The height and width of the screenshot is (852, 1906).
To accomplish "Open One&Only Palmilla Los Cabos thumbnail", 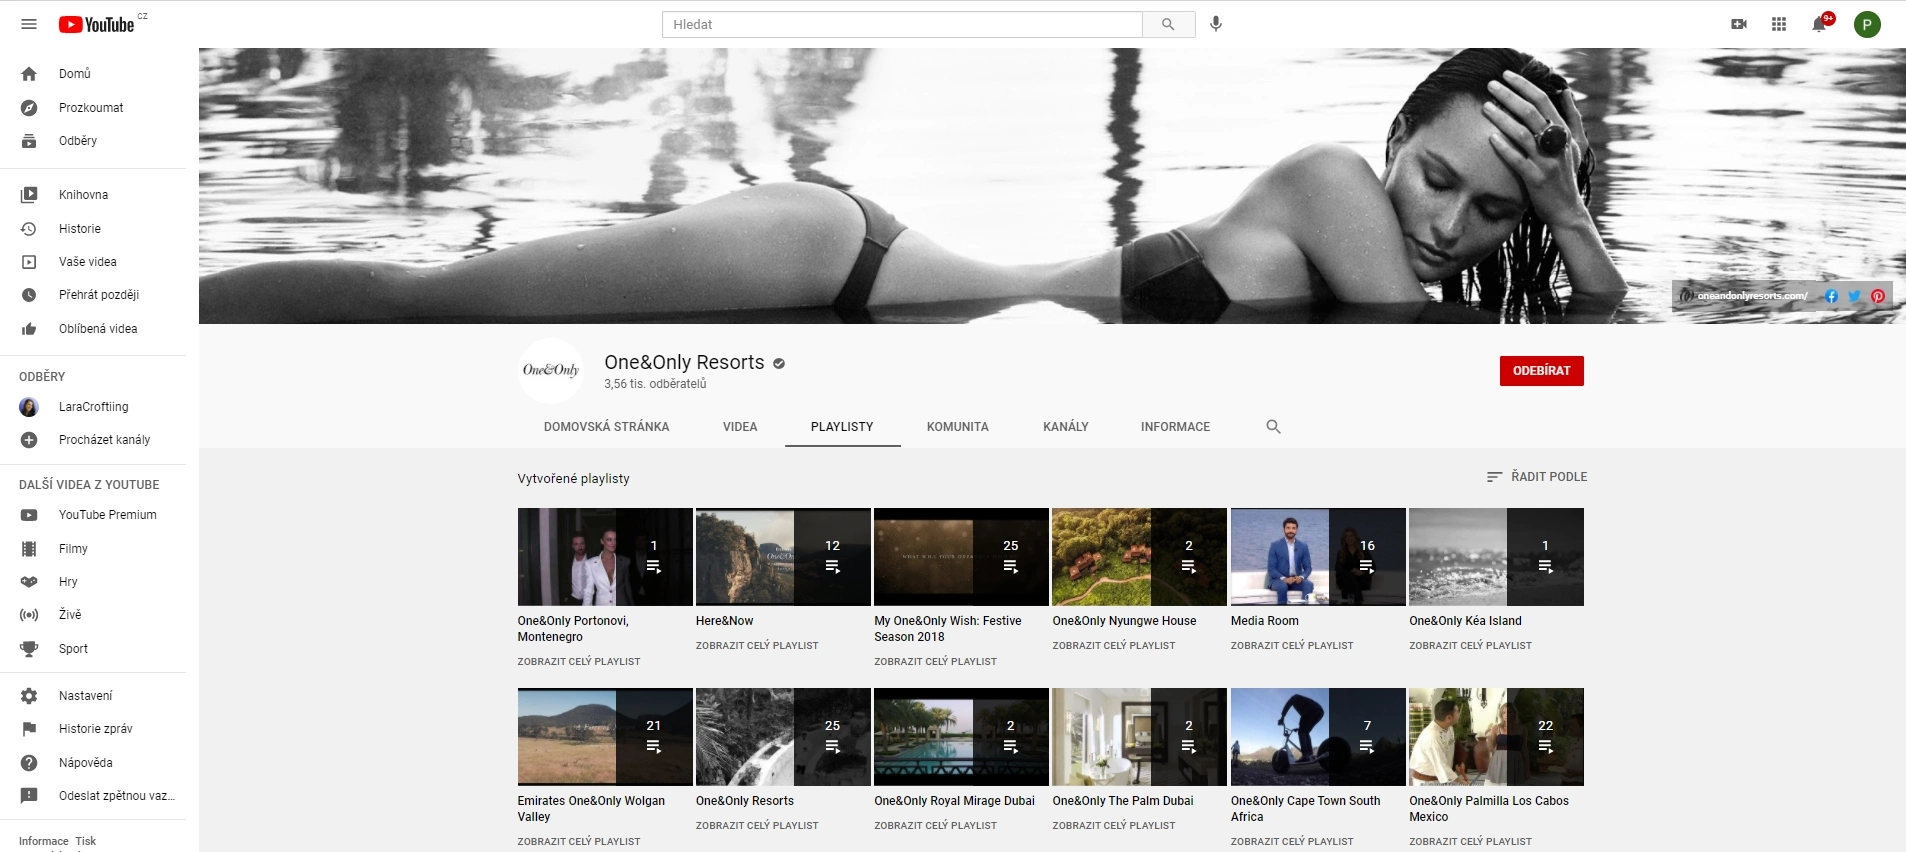I will (x=1496, y=737).
